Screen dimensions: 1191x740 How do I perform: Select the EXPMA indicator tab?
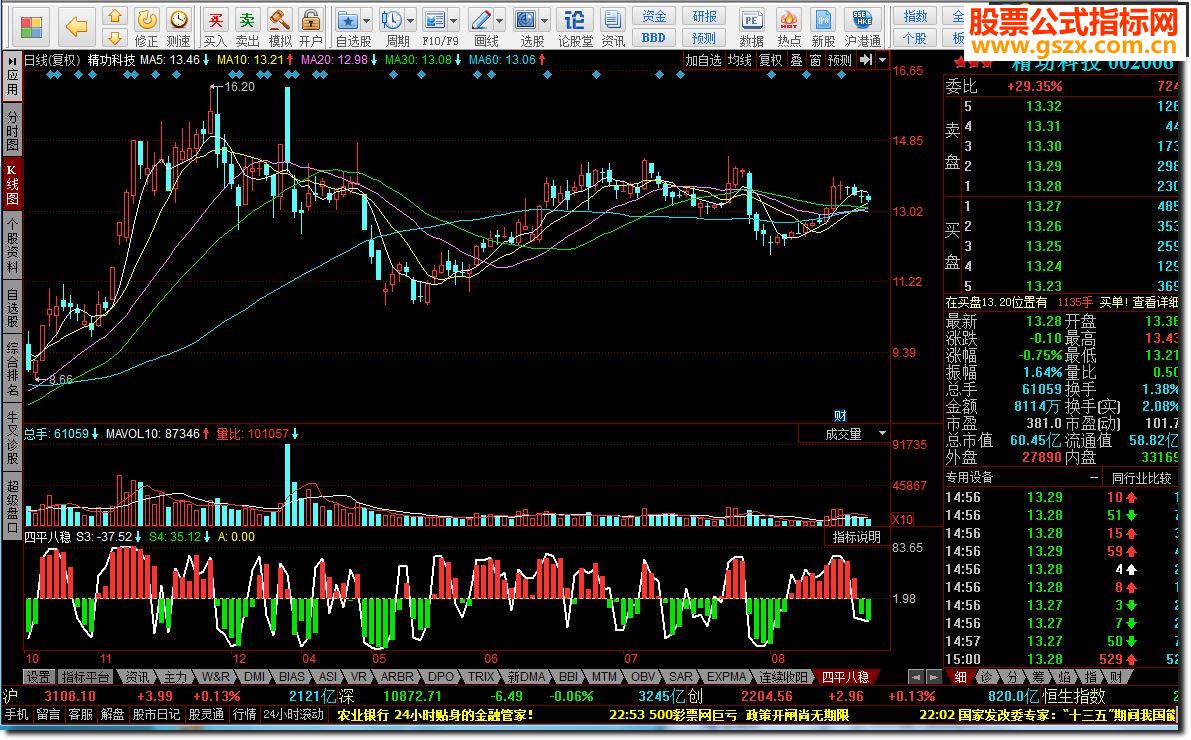tap(727, 677)
